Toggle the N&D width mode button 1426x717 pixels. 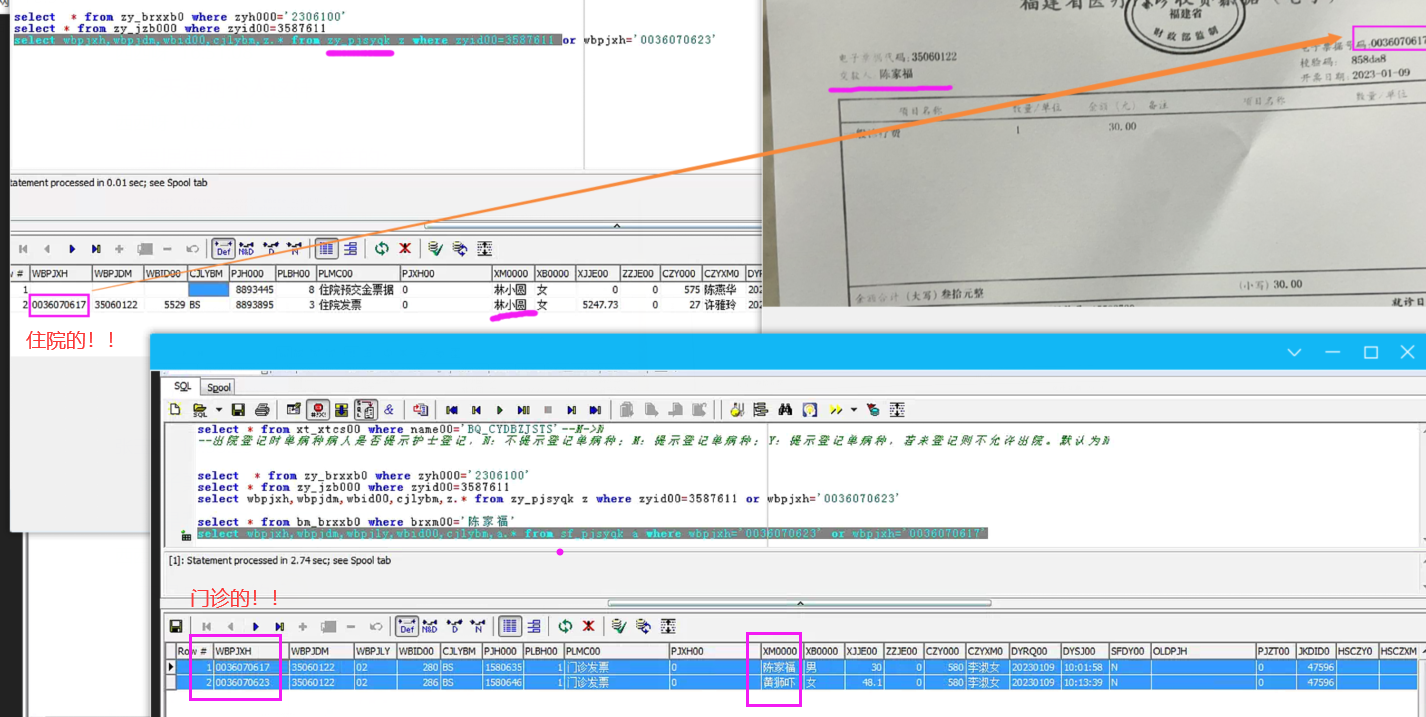[430, 626]
